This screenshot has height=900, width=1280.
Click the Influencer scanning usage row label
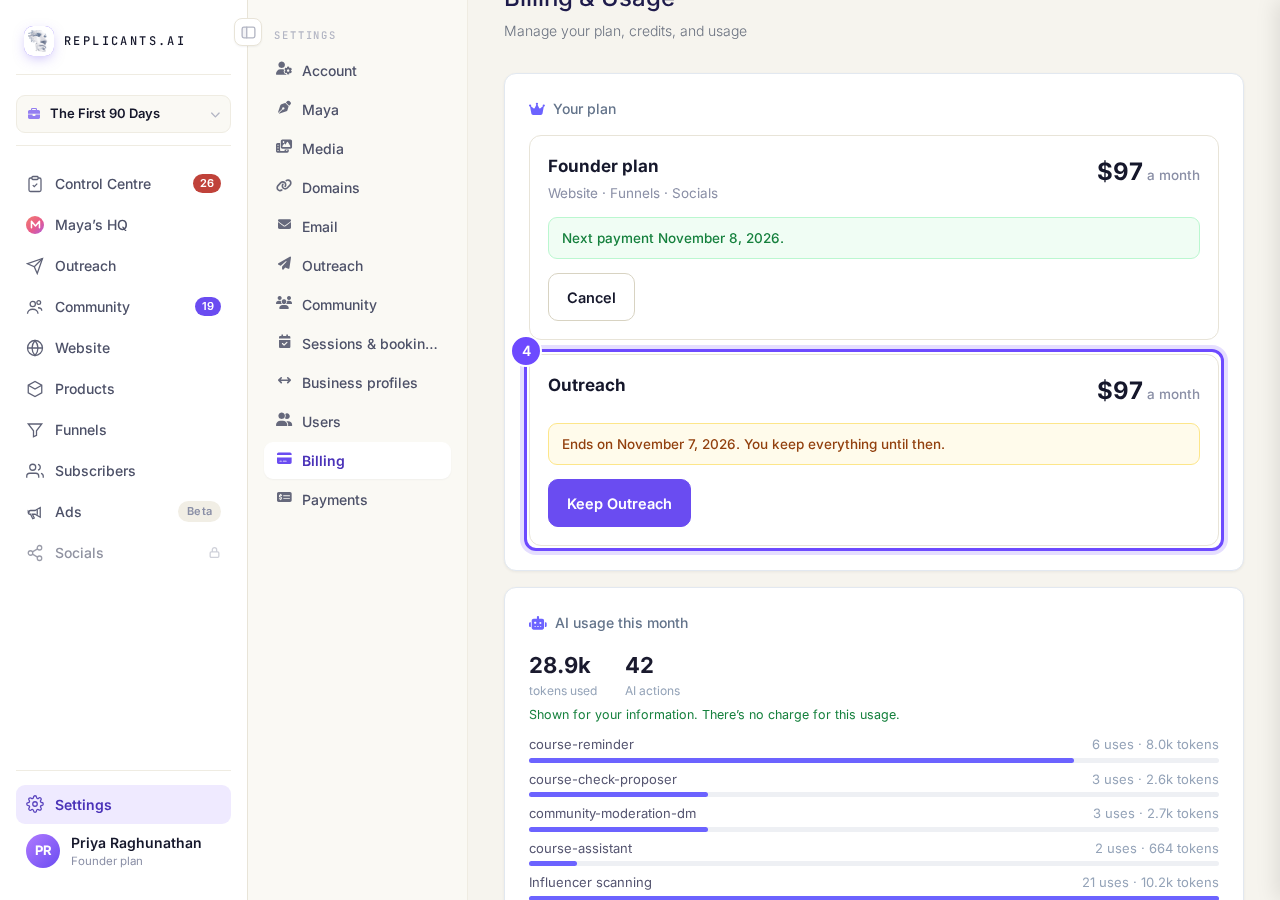point(590,882)
